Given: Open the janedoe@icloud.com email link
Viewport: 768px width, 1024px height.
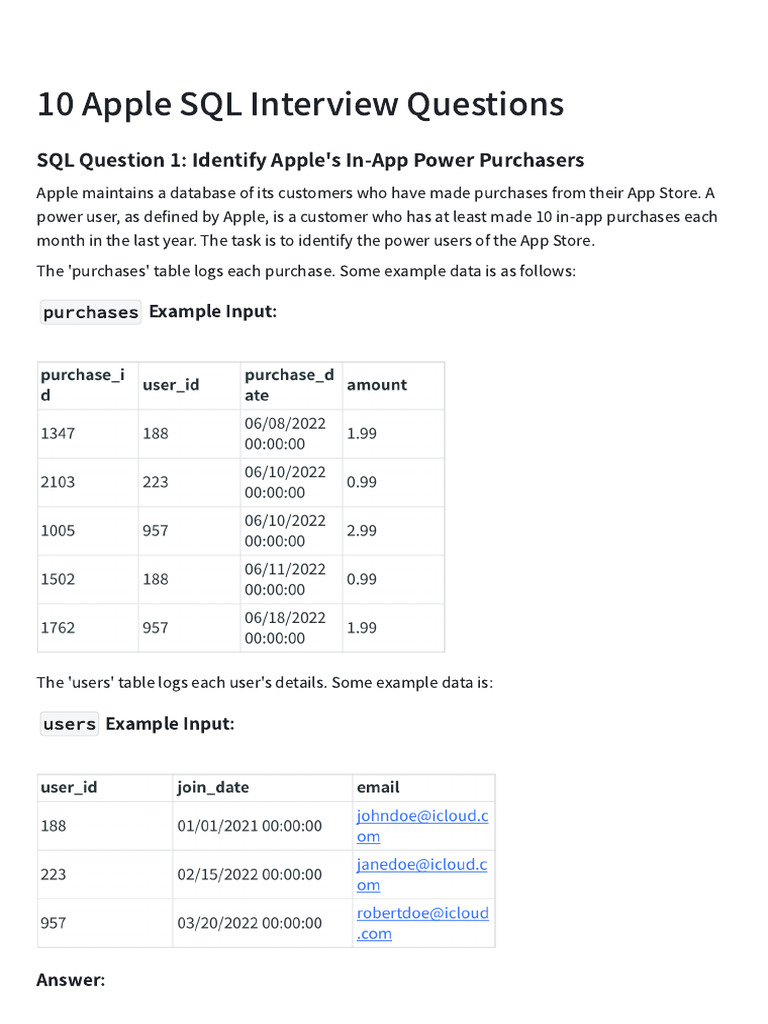Looking at the screenshot, I should pos(421,864).
